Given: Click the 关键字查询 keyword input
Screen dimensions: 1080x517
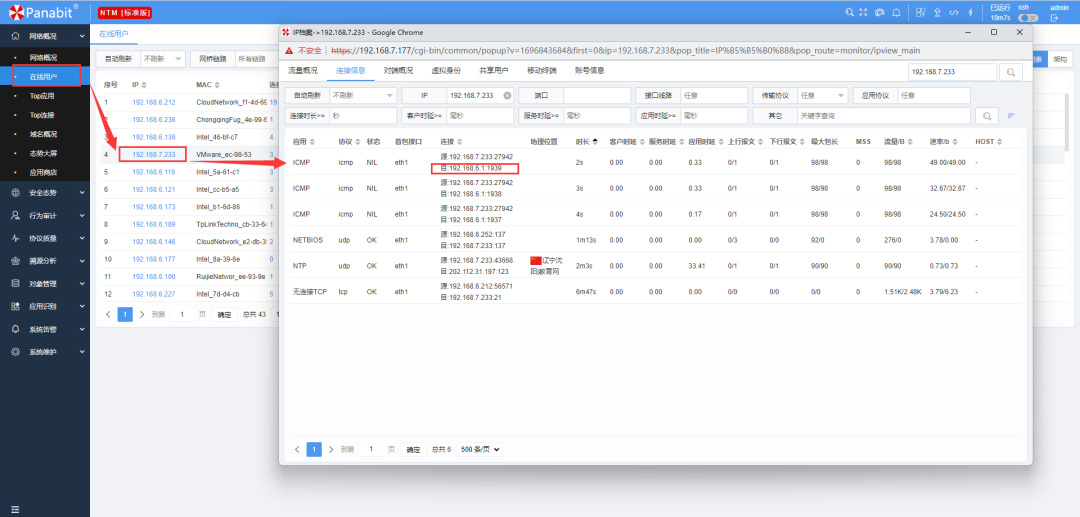Looking at the screenshot, I should point(883,116).
